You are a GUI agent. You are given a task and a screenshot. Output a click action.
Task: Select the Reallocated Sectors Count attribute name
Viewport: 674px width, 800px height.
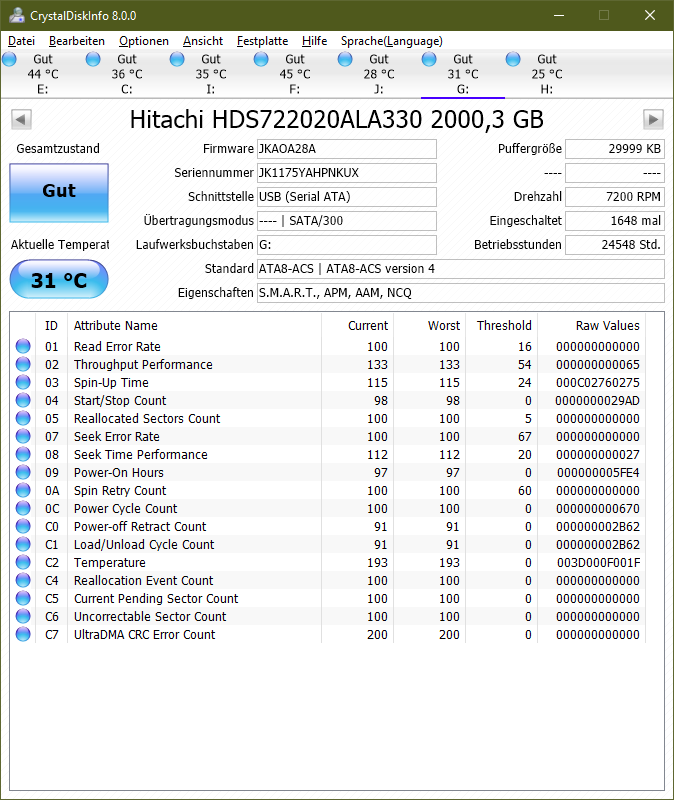147,418
